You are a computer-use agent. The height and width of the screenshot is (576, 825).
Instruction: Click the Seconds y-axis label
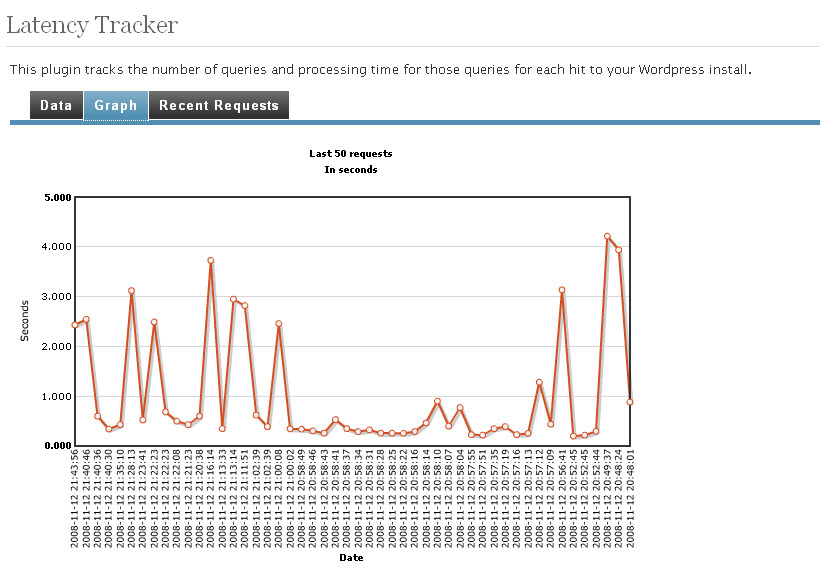[x=24, y=321]
